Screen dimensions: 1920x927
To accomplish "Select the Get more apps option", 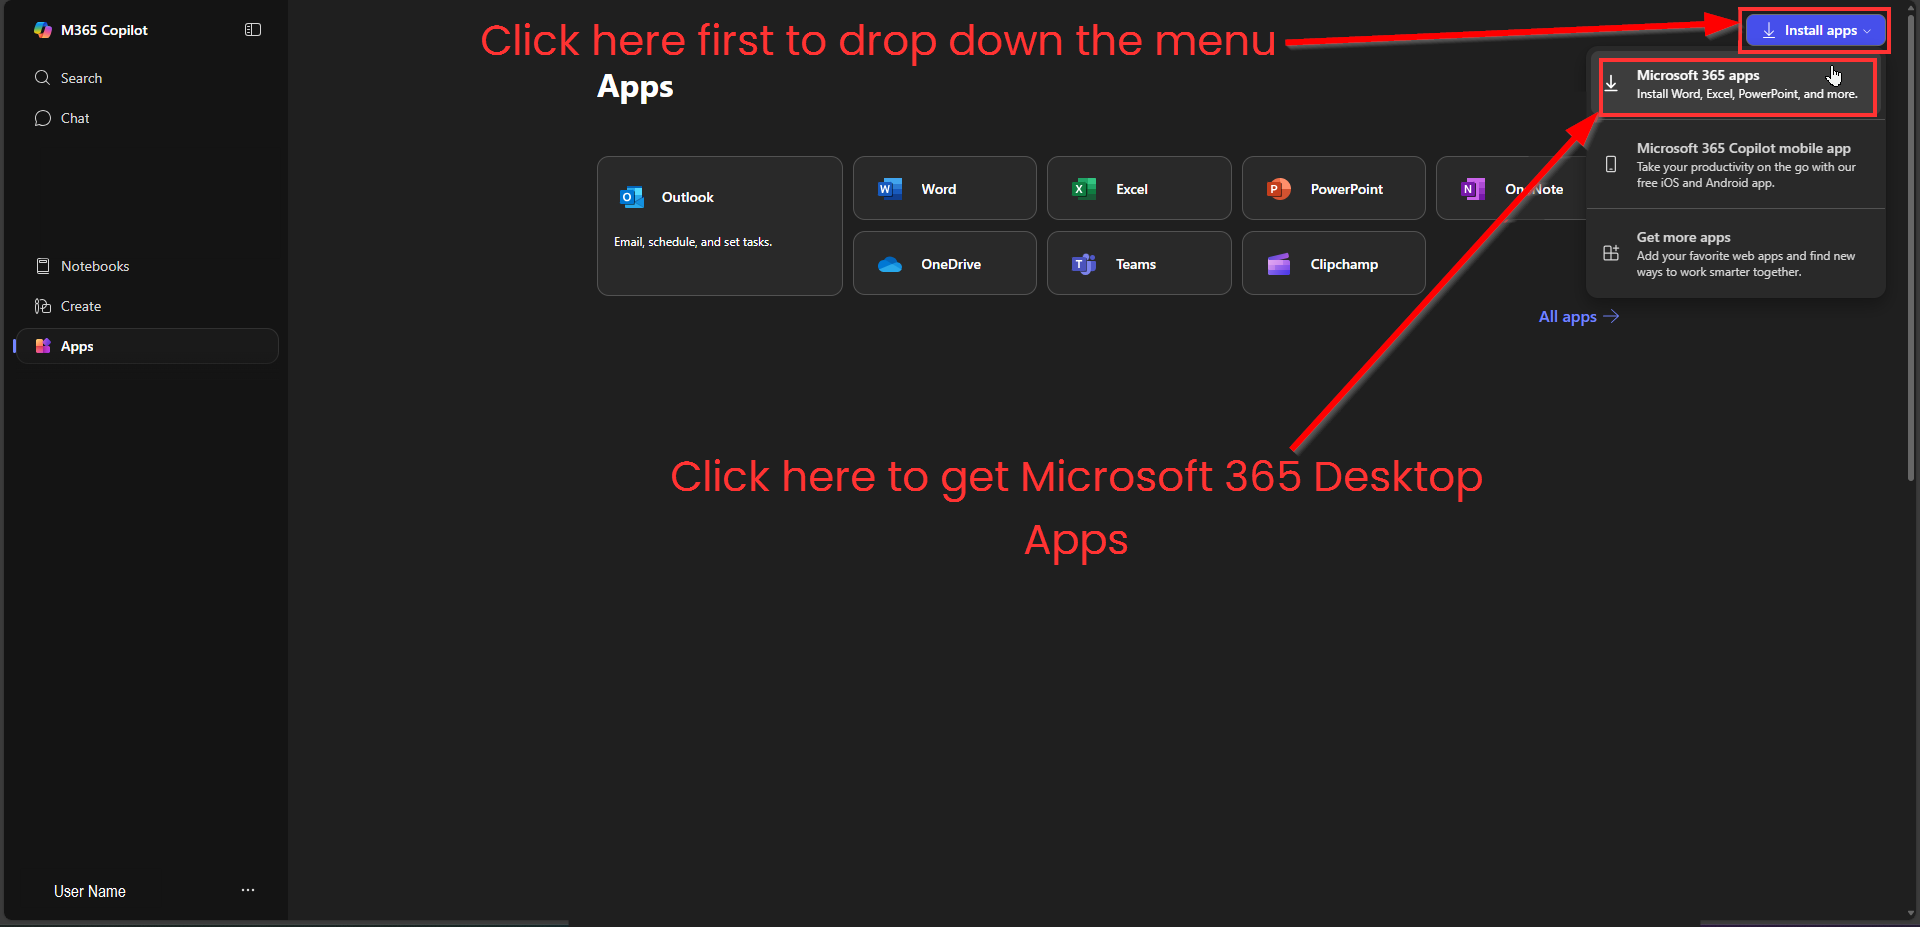I will tap(1736, 254).
